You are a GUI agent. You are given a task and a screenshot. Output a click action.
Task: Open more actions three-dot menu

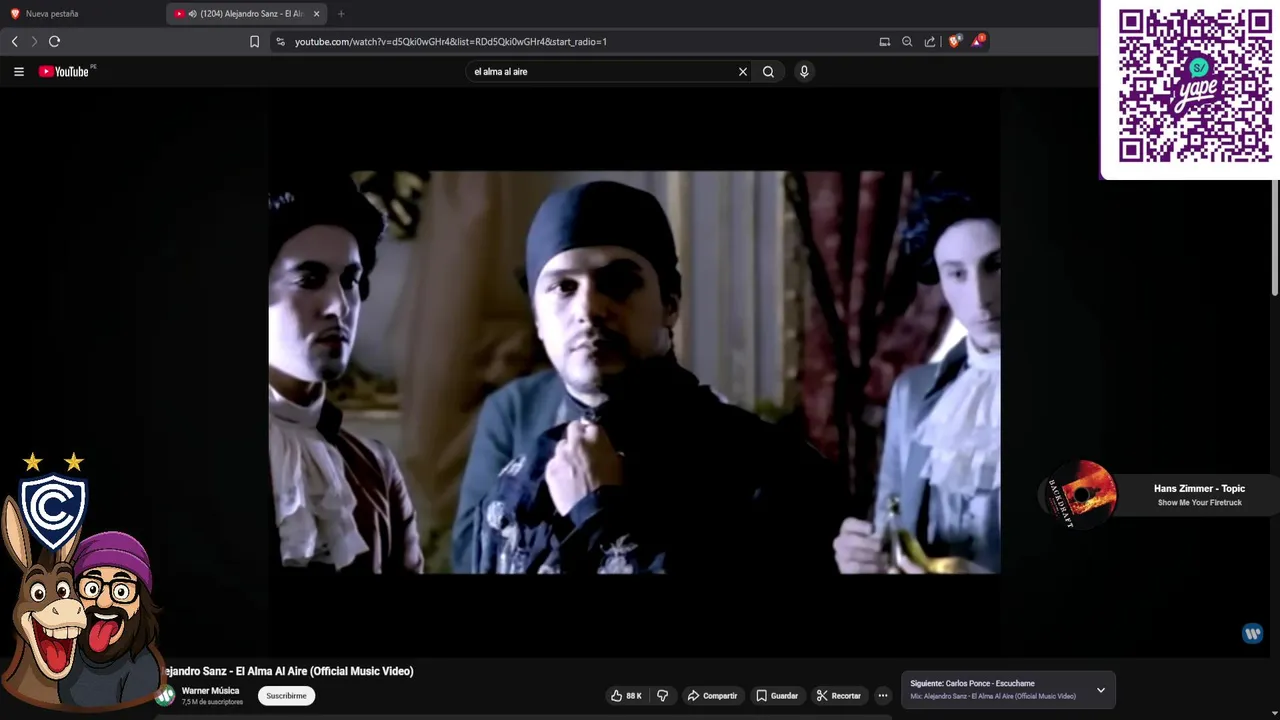pyautogui.click(x=882, y=696)
